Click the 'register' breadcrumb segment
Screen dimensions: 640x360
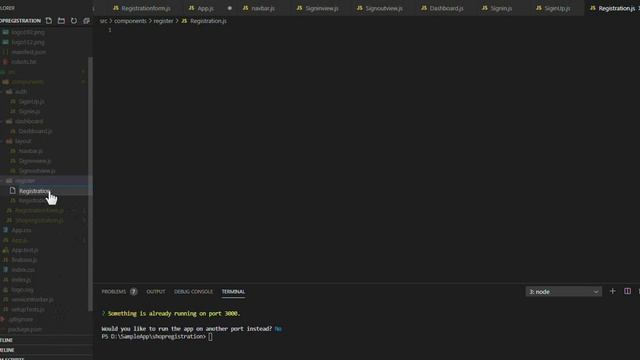tap(163, 21)
